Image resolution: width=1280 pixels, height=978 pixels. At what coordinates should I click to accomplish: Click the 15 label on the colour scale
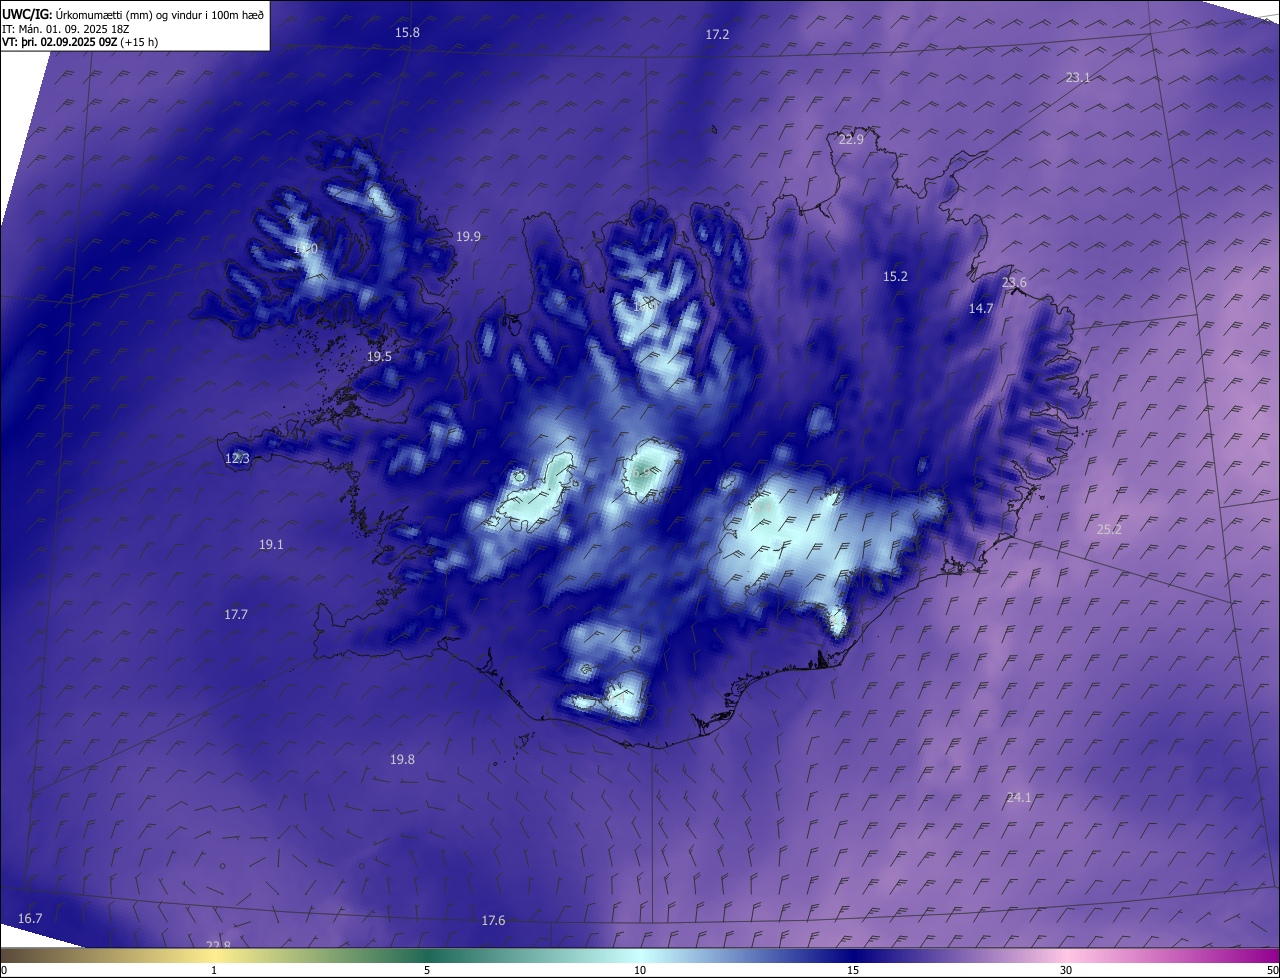(x=853, y=971)
